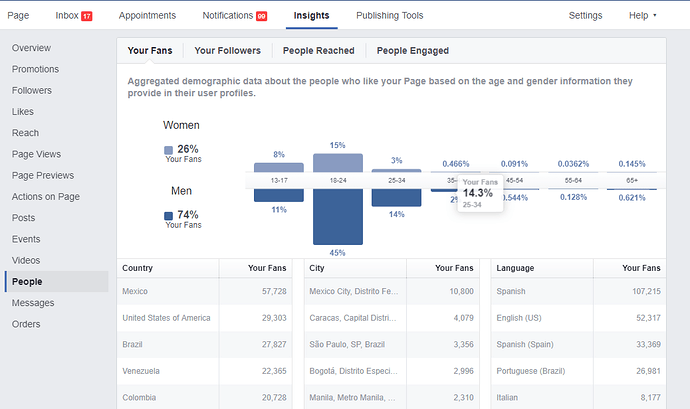Image resolution: width=690 pixels, height=409 pixels.
Task: Go to Page Views in sidebar
Action: click(x=36, y=154)
